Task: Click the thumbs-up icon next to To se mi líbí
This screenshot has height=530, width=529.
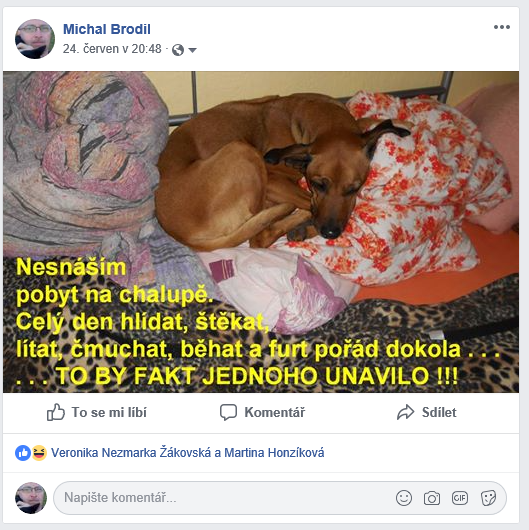Action: coord(55,412)
